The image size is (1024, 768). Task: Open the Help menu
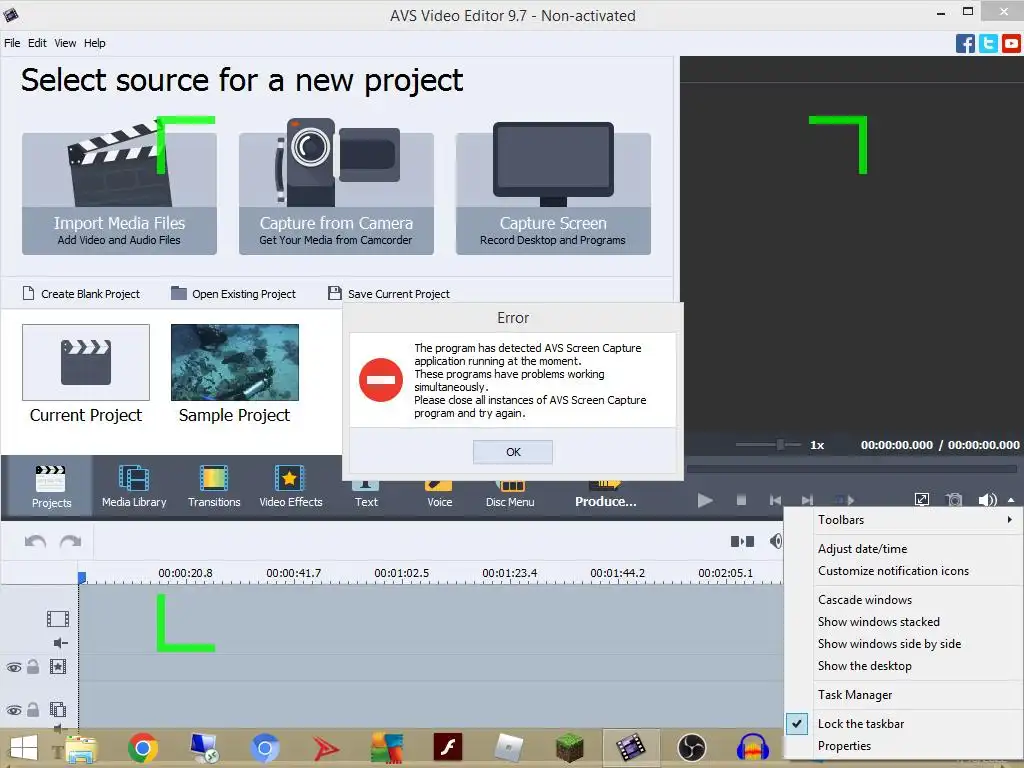95,43
